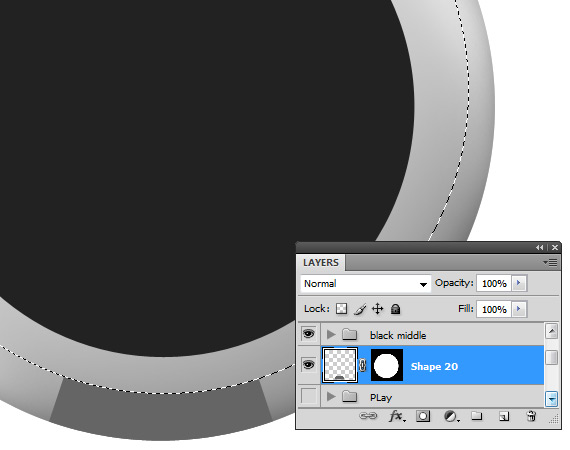Image resolution: width=570 pixels, height=450 pixels.
Task: Click black middle group folder icon
Action: click(350, 334)
